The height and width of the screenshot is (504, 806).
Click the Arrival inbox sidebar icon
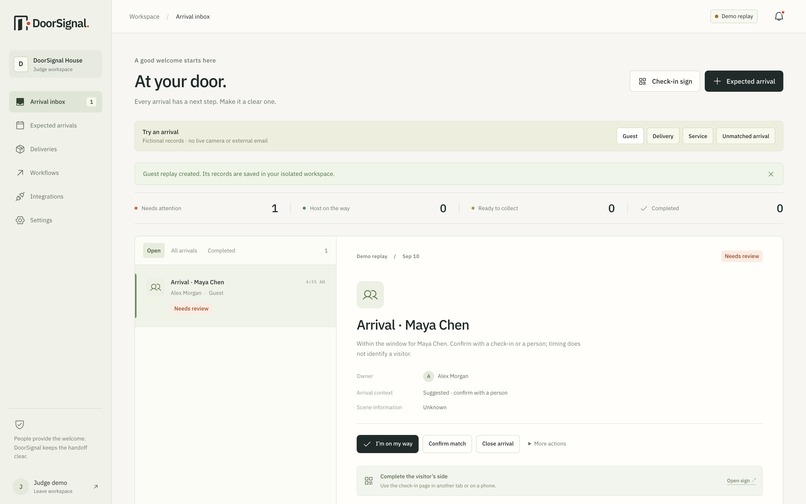pos(20,102)
